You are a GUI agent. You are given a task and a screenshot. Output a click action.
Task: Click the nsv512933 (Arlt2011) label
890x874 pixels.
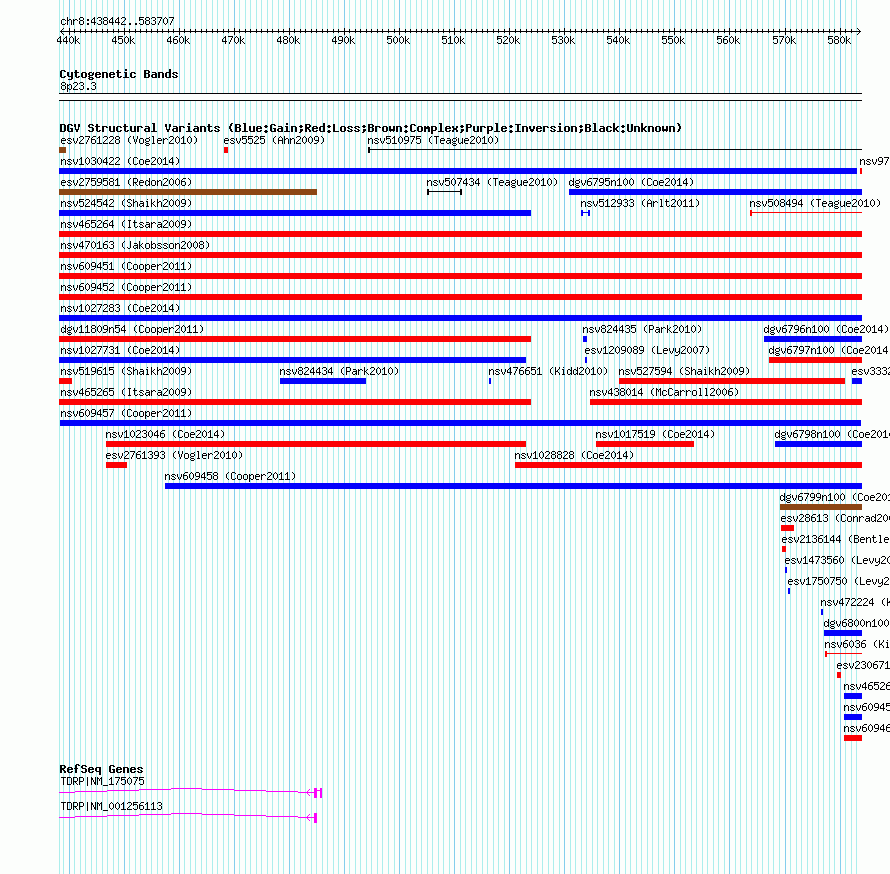point(640,203)
